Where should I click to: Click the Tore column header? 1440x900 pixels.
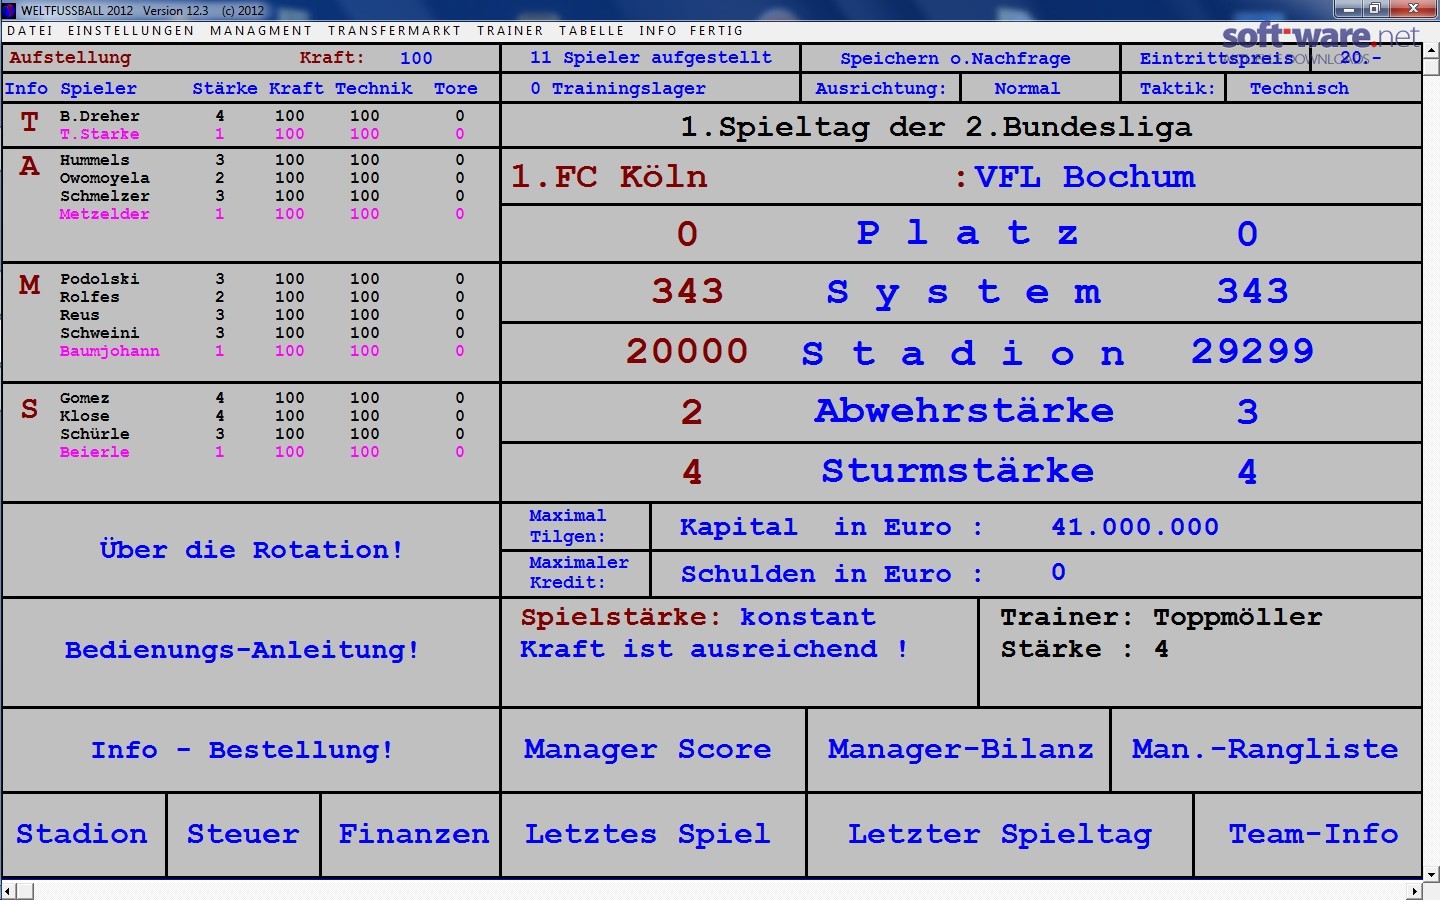(x=456, y=88)
